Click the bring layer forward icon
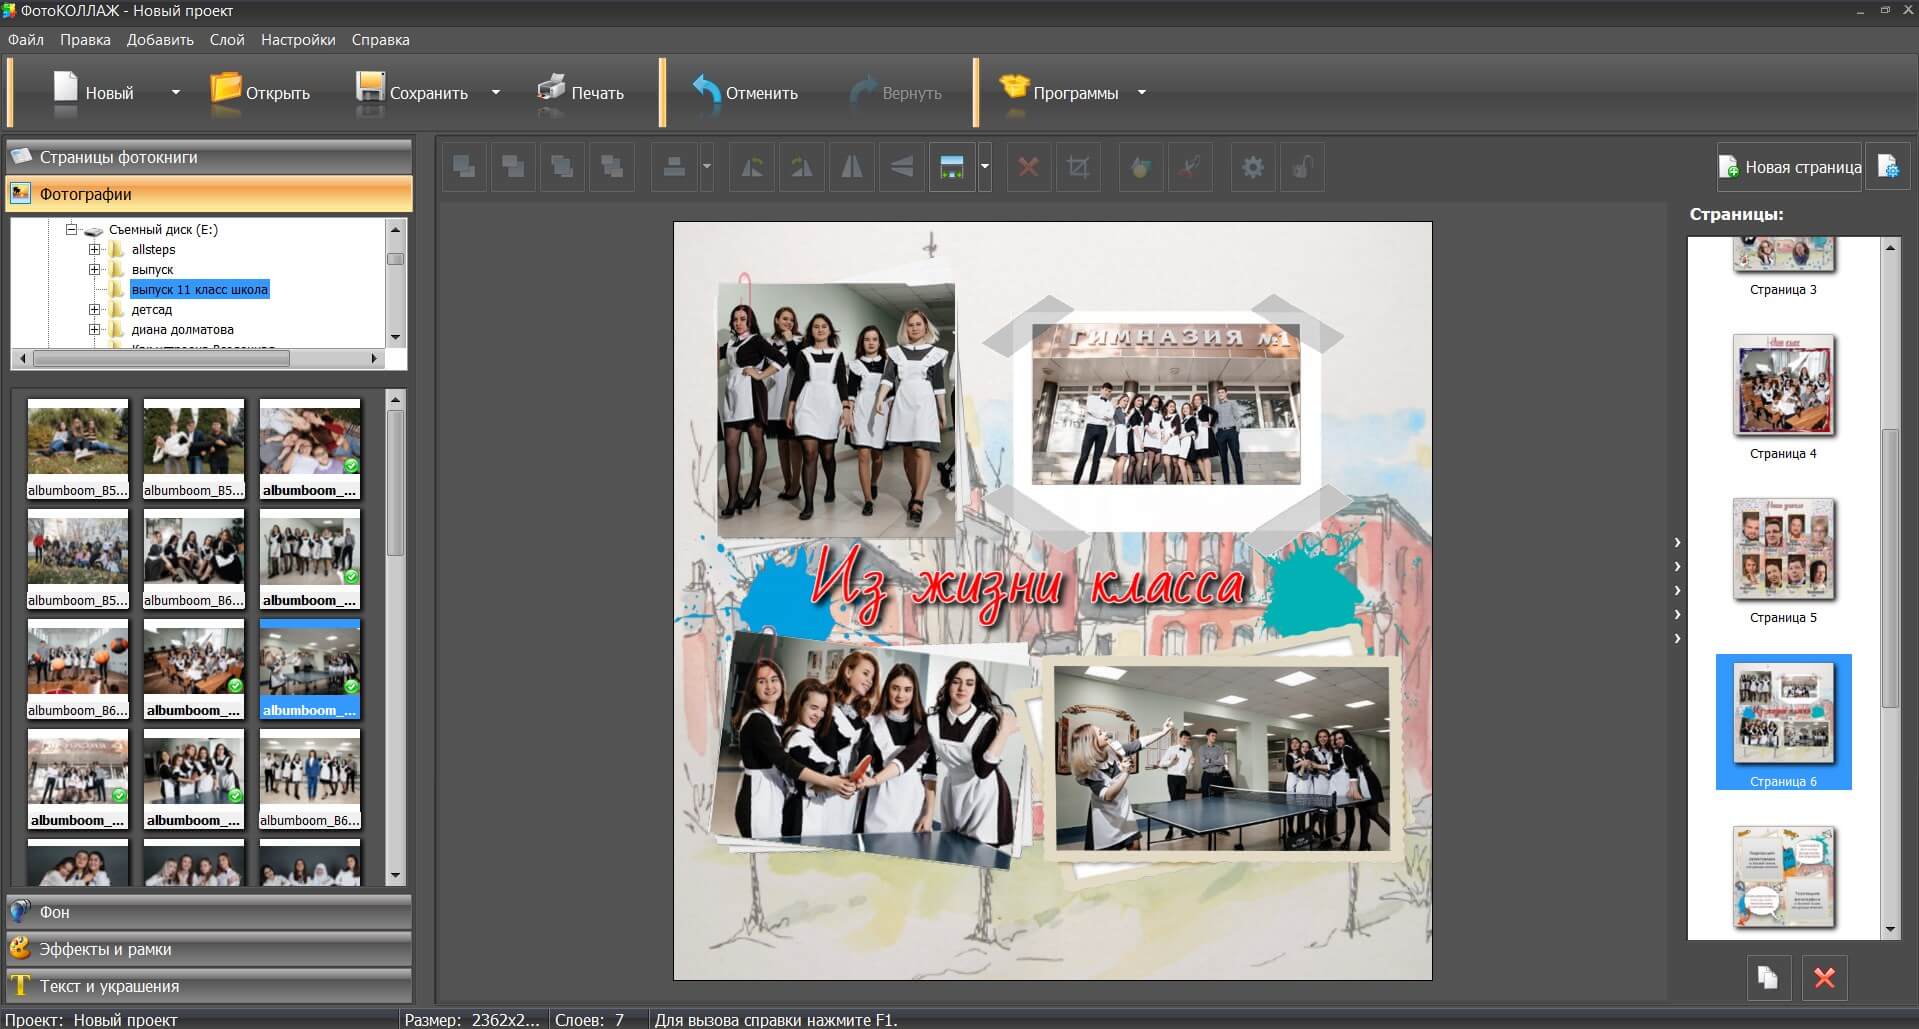The image size is (1919, 1029). (465, 167)
